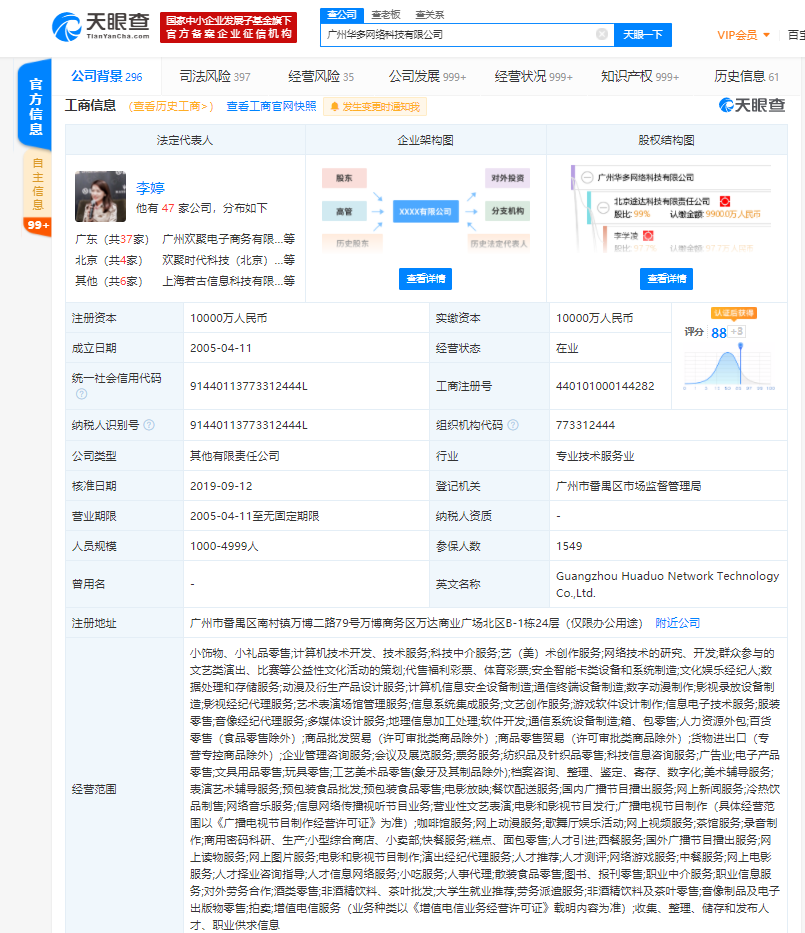
Task: Click the help icon beside 纳税人识别号
Action: point(149,425)
